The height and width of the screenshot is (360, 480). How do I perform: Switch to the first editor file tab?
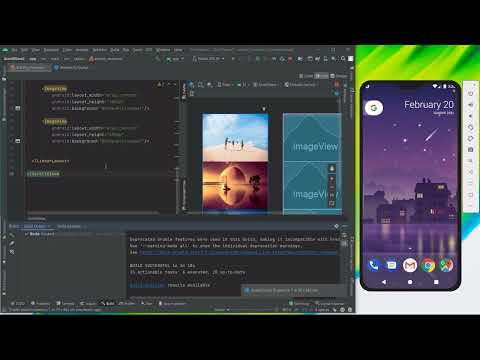pyautogui.click(x=30, y=68)
